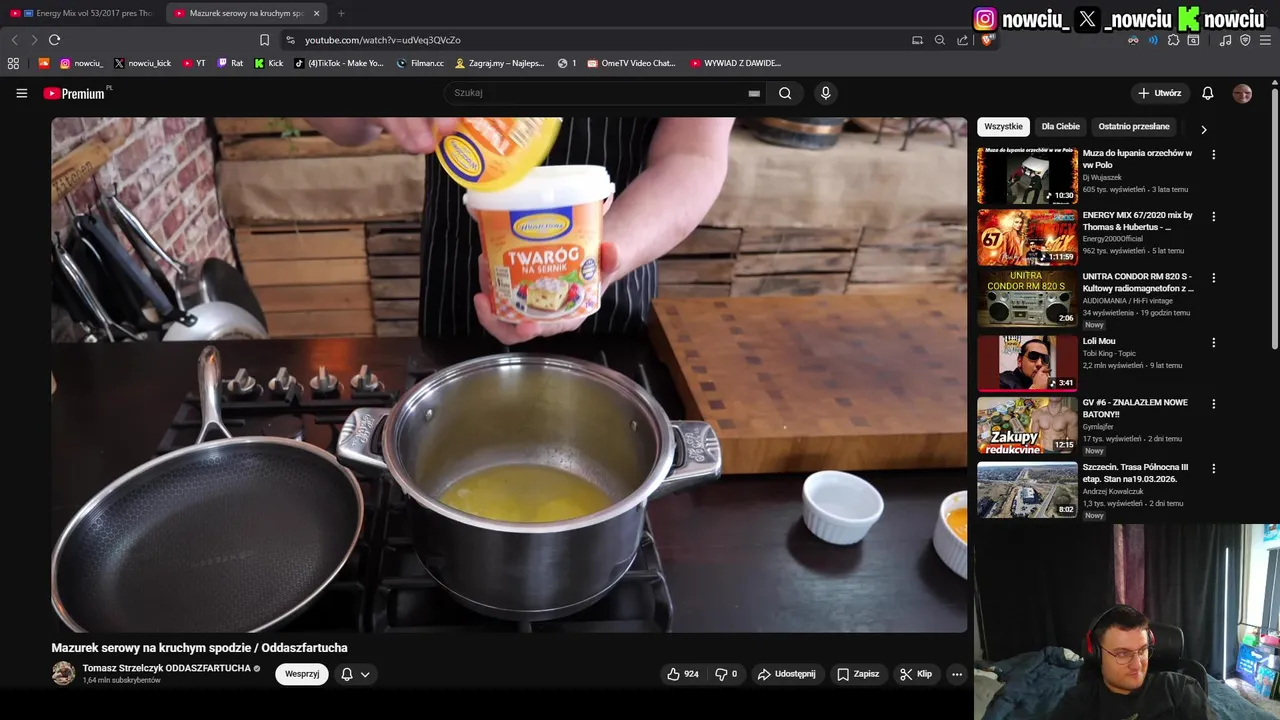The width and height of the screenshot is (1280, 720).
Task: Go back in browser history
Action: point(14,40)
